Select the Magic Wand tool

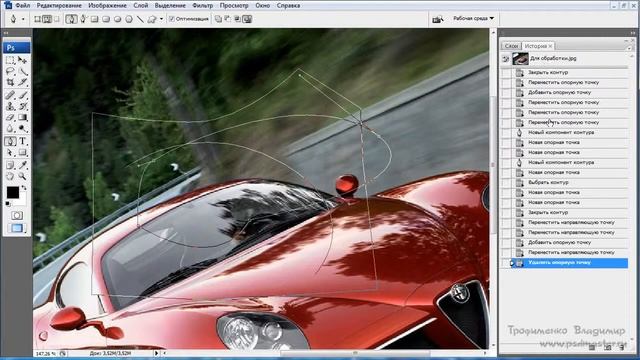pyautogui.click(x=22, y=72)
